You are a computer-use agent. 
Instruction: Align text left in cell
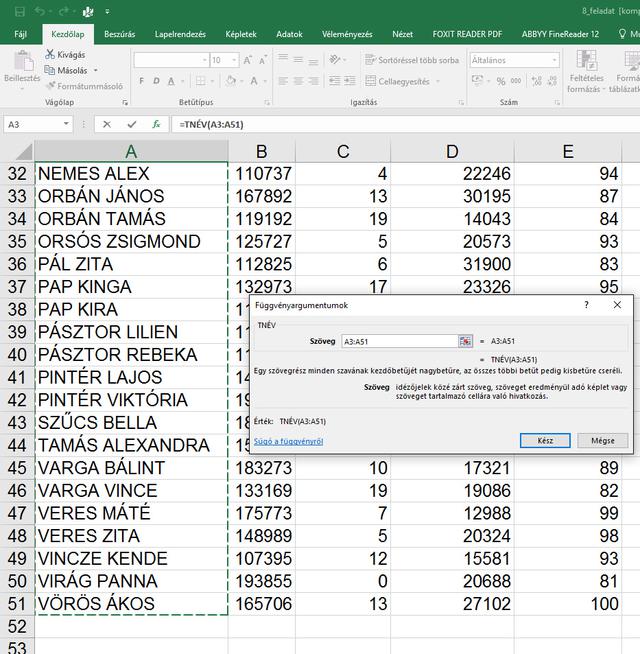[x=283, y=81]
